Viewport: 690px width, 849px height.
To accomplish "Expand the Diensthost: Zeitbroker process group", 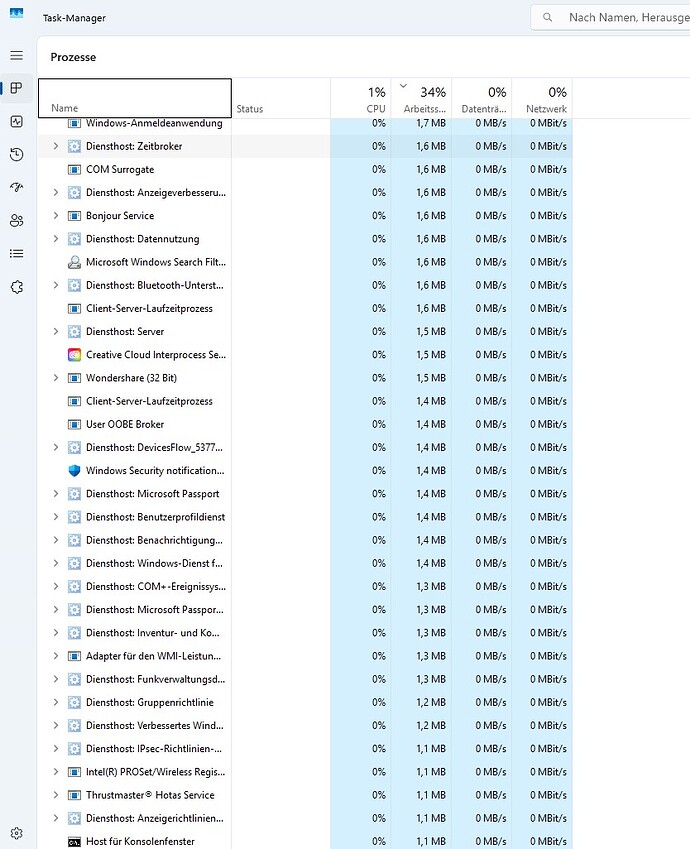I will (x=56, y=146).
